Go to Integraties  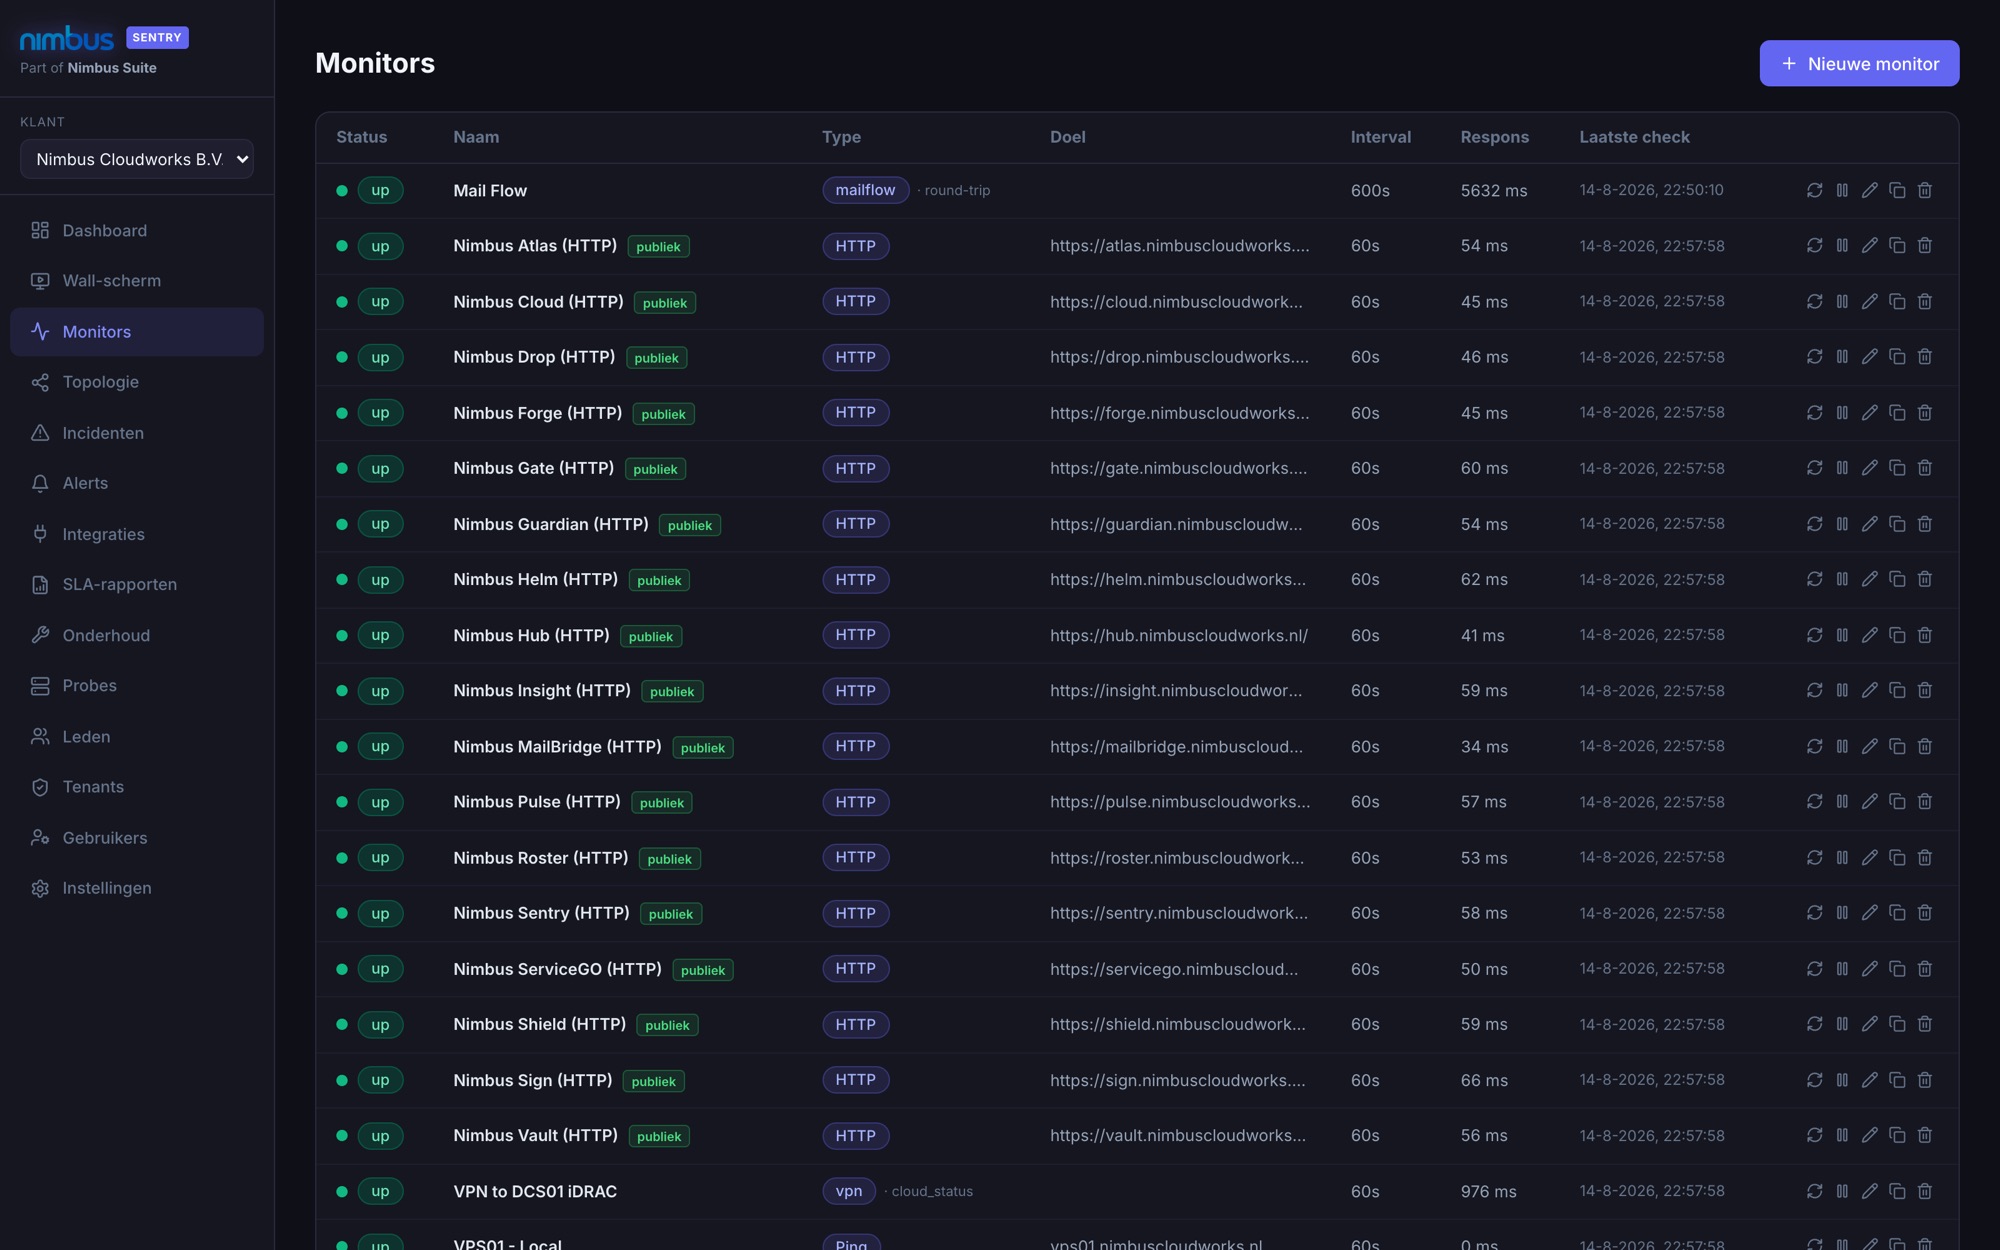tap(137, 534)
